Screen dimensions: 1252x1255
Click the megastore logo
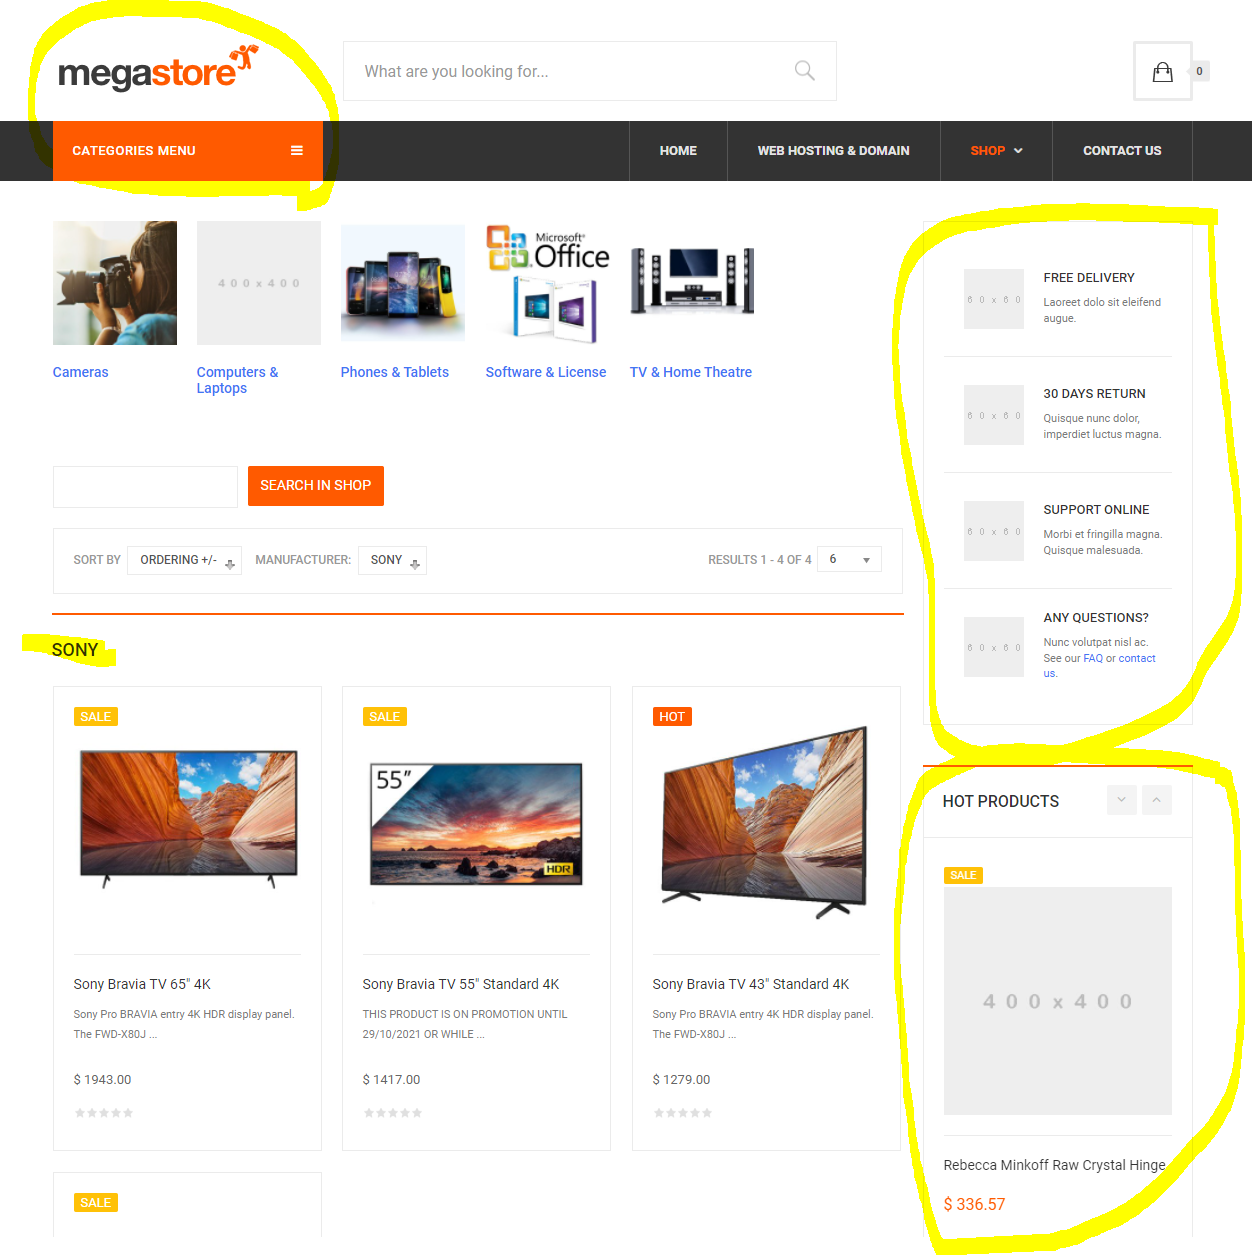(x=158, y=68)
